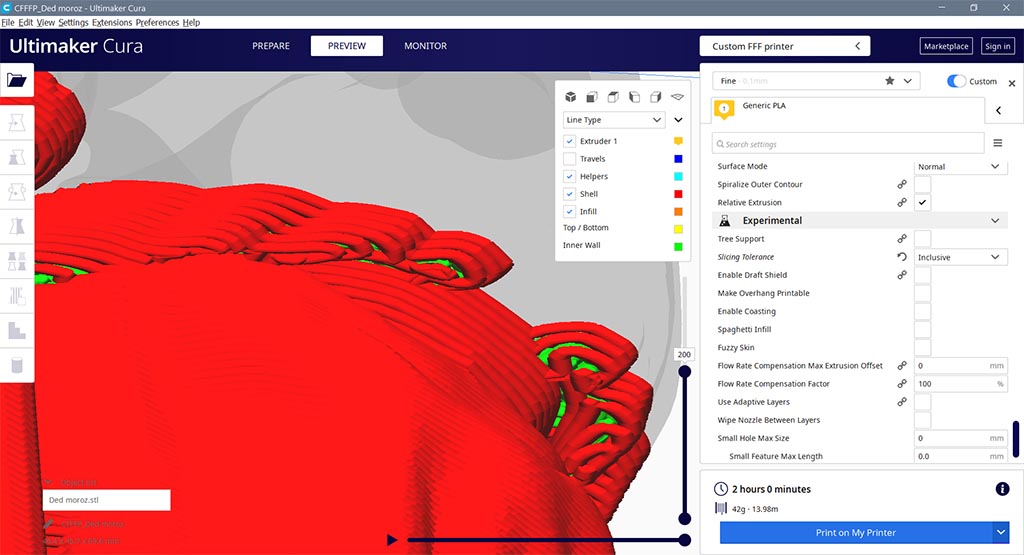Switch to 3D view camera icon
The width and height of the screenshot is (1024, 555).
[570, 97]
